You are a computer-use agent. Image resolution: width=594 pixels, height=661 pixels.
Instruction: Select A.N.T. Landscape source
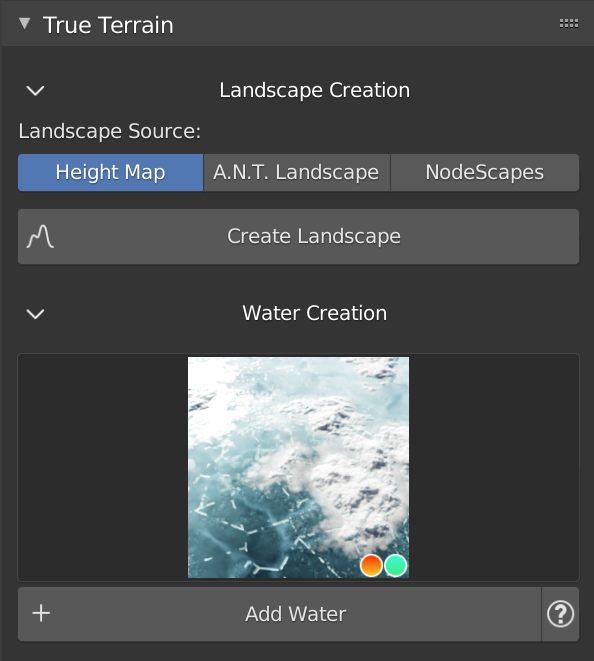click(296, 172)
